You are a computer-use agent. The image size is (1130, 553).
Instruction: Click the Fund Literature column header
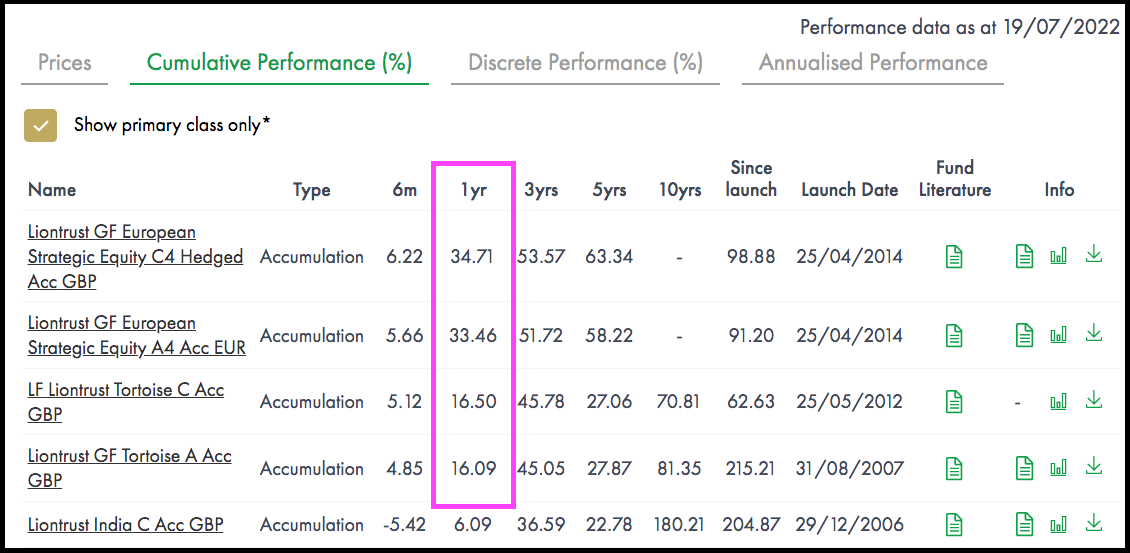[955, 180]
